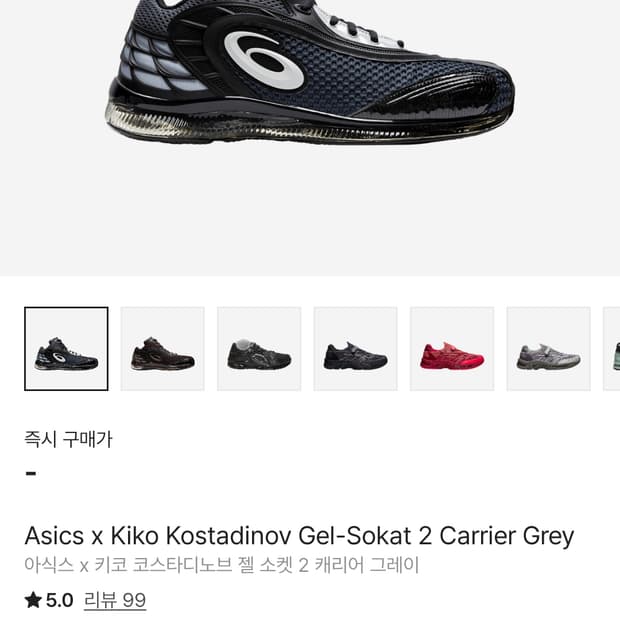Select the first Carrier Grey shoe thumbnail
The image size is (620, 620).
click(66, 348)
